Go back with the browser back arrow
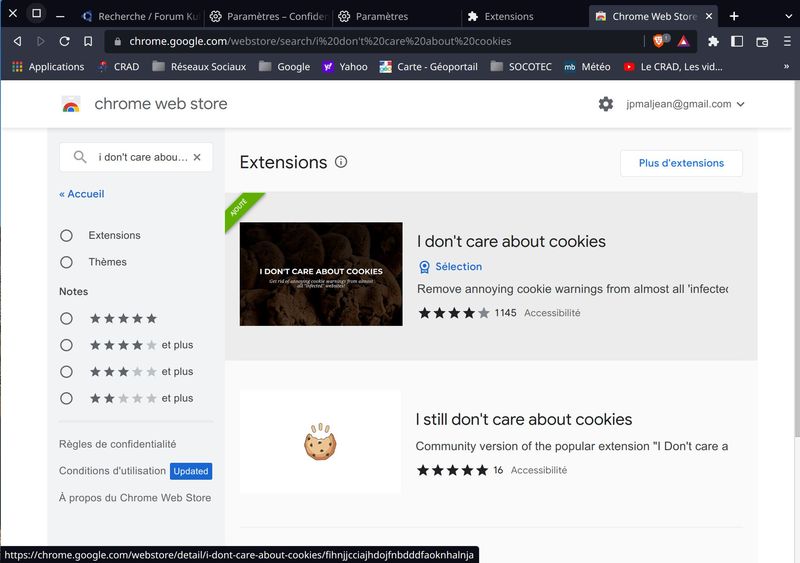Viewport: 800px width, 563px height. [17, 41]
